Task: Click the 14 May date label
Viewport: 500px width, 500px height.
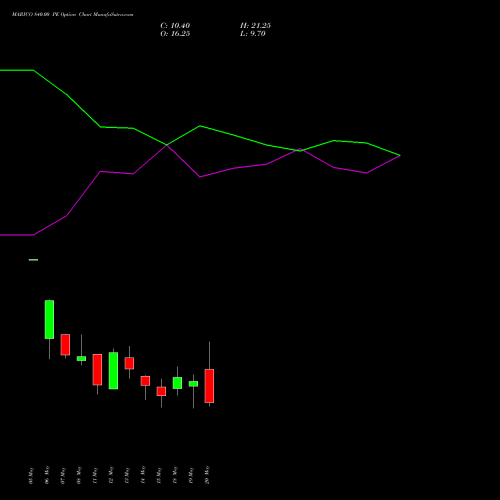Action: pos(143,475)
